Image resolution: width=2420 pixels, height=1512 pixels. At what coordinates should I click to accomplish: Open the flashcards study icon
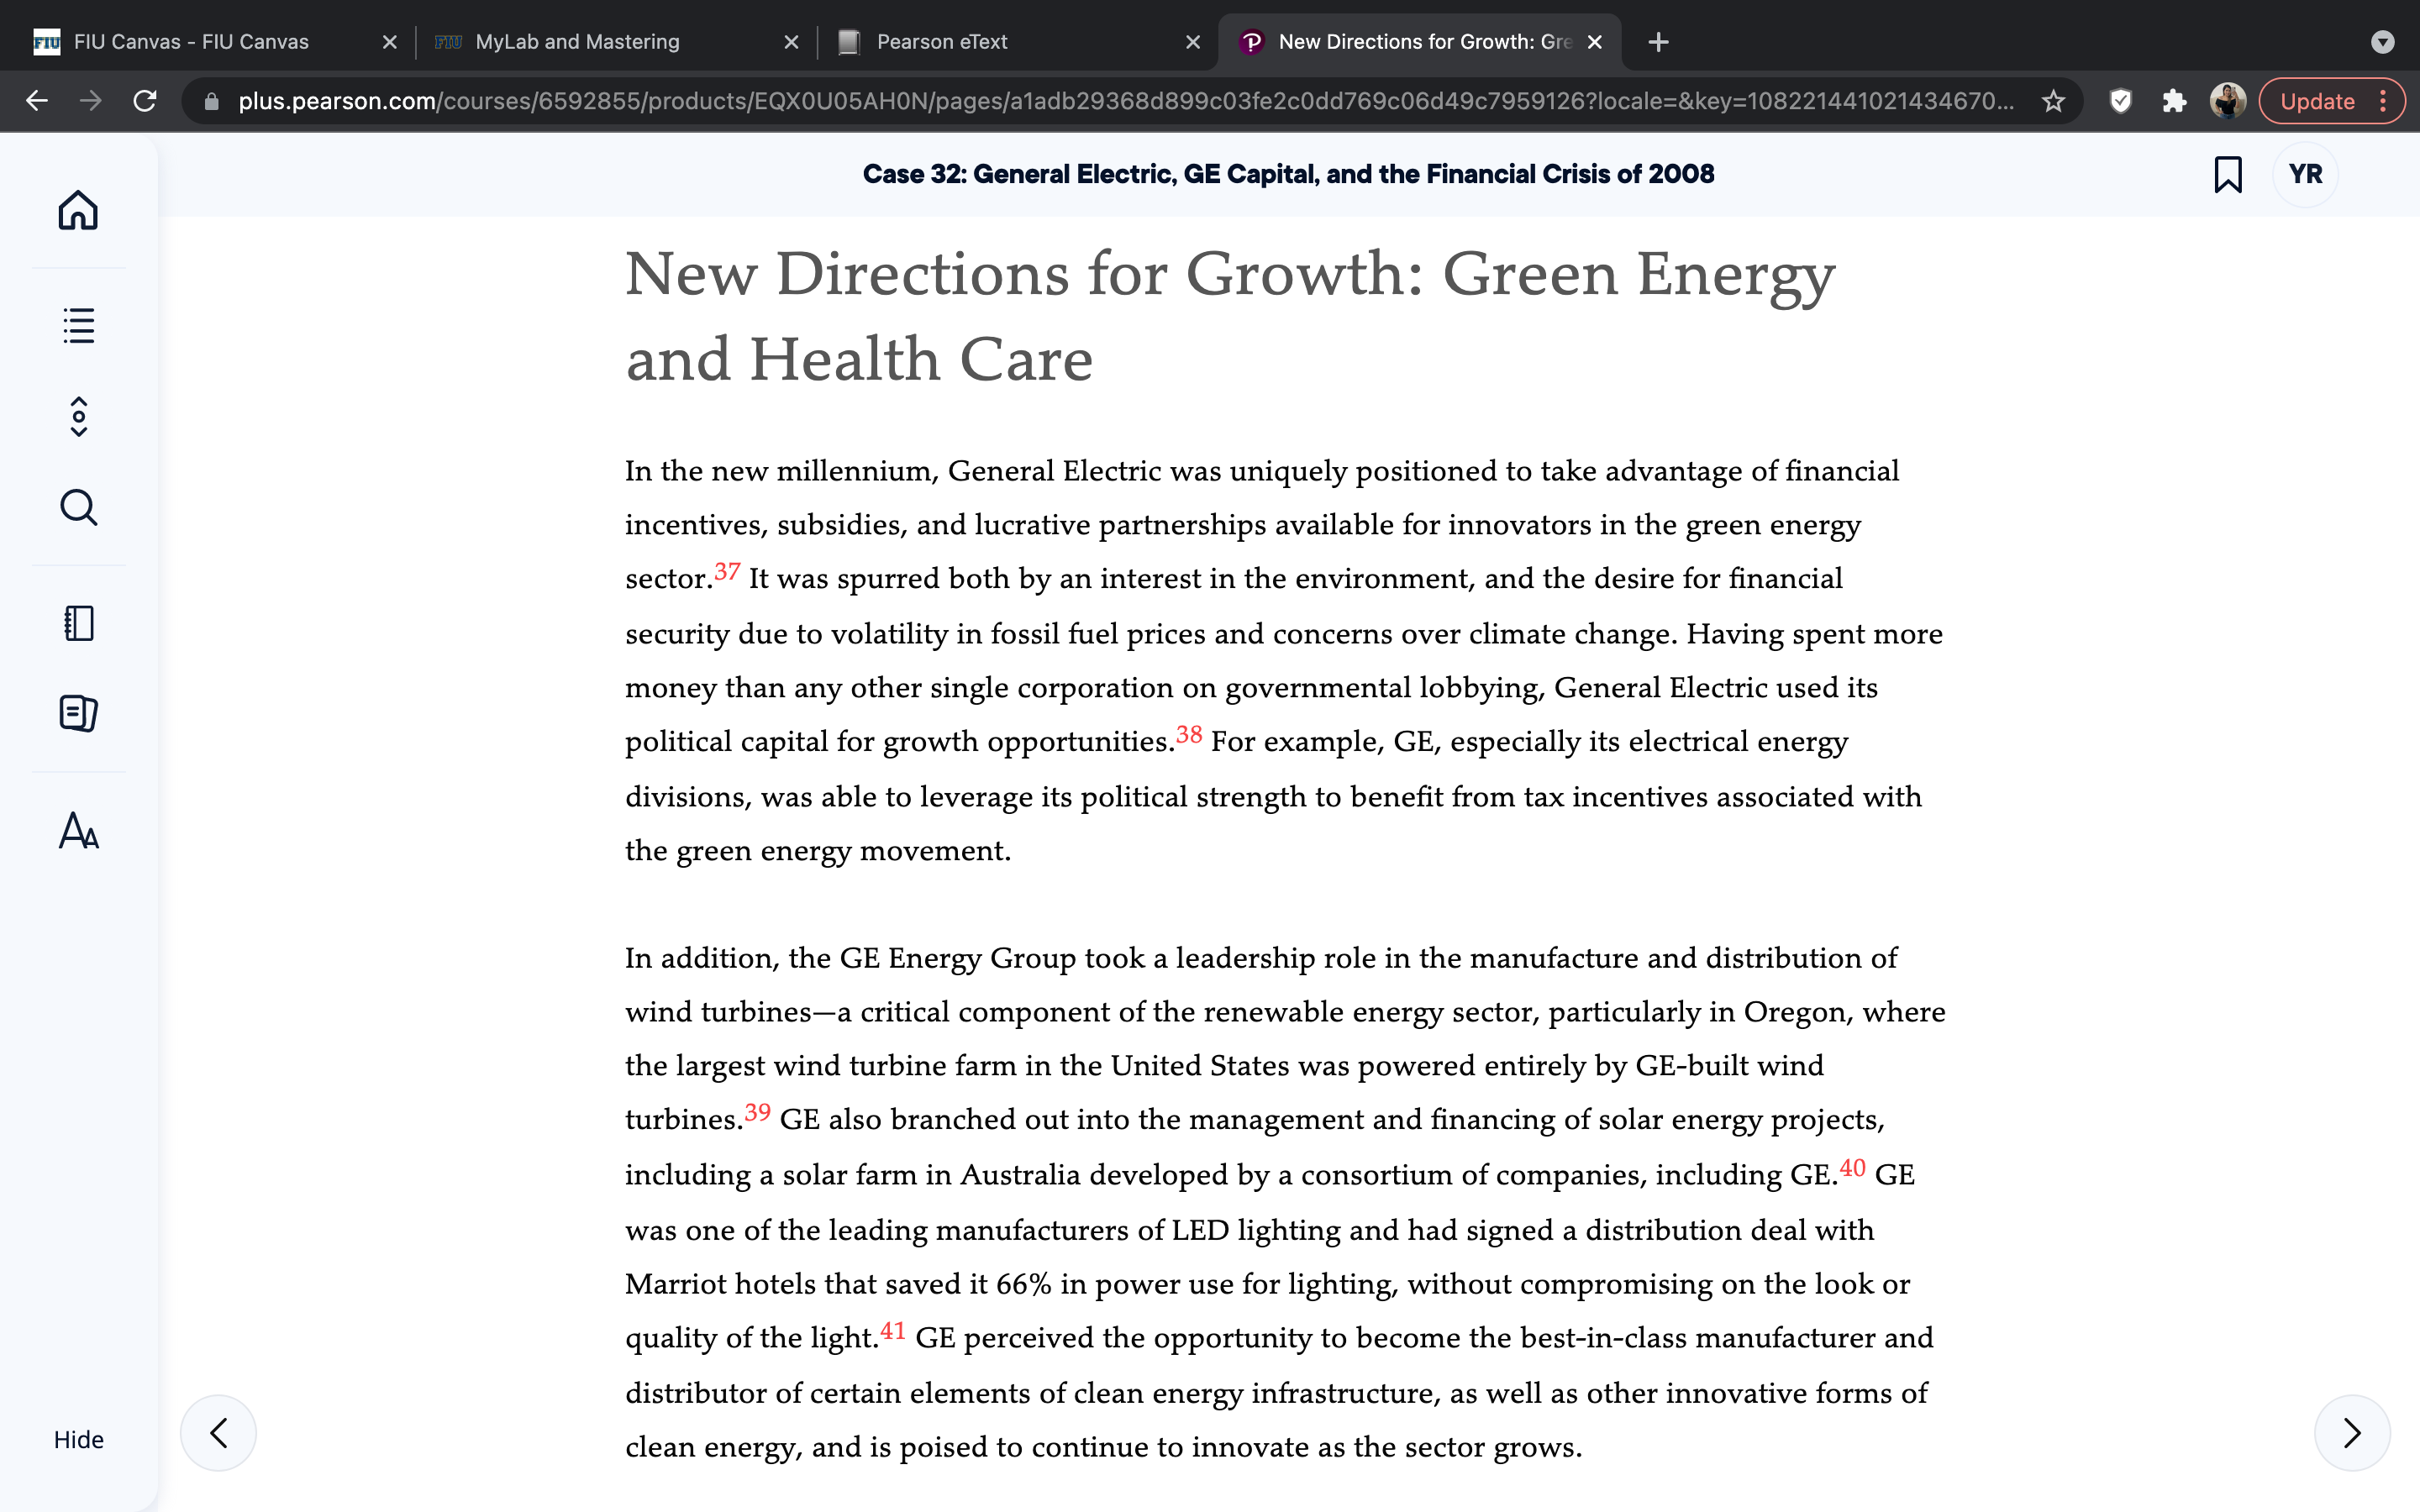click(78, 713)
